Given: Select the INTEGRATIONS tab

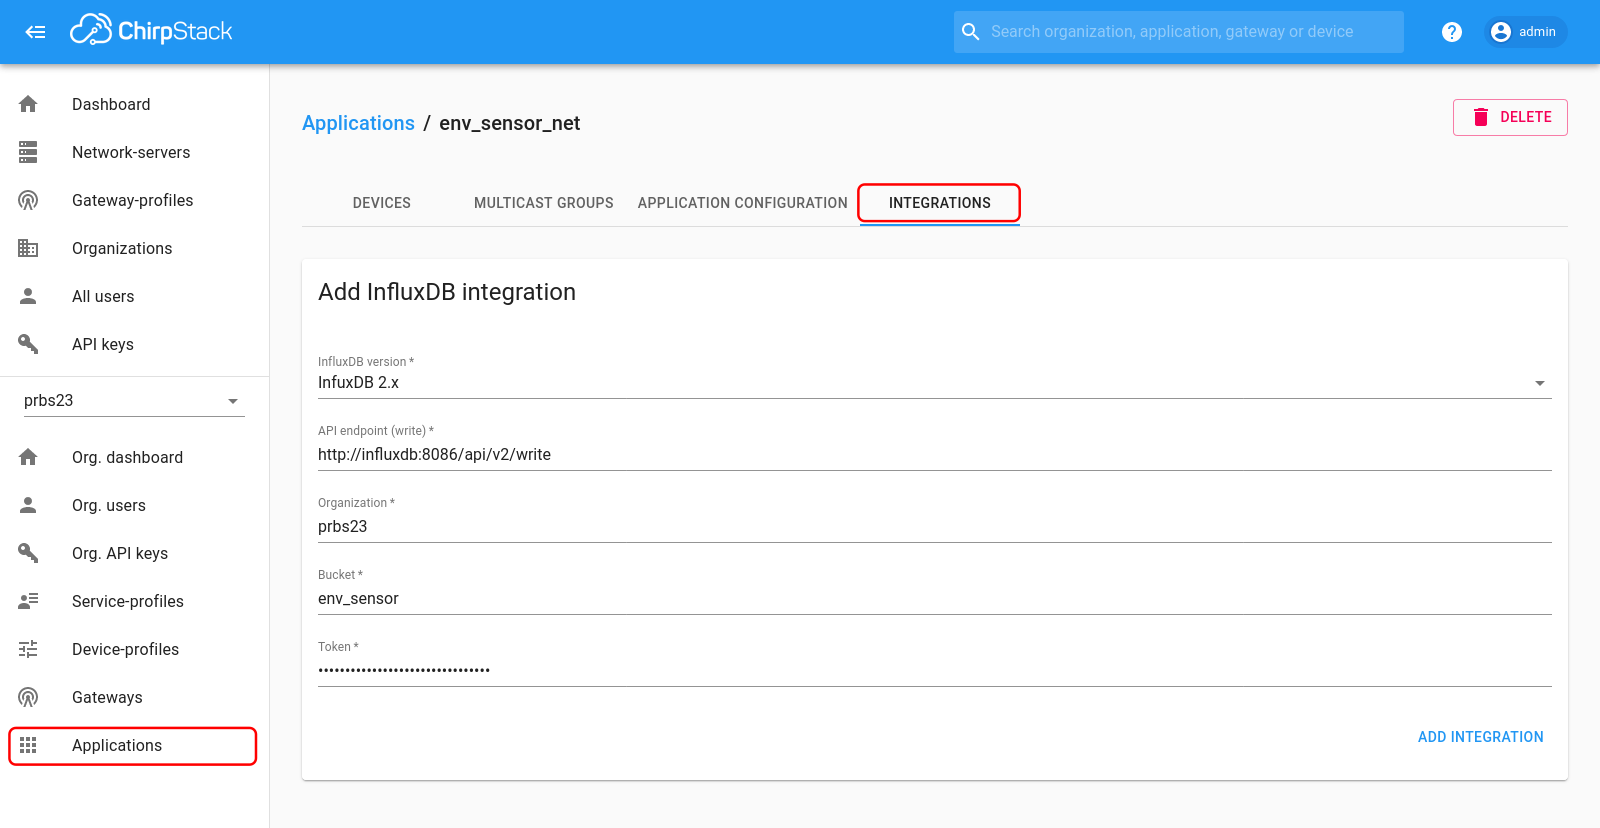Looking at the screenshot, I should pos(940,203).
